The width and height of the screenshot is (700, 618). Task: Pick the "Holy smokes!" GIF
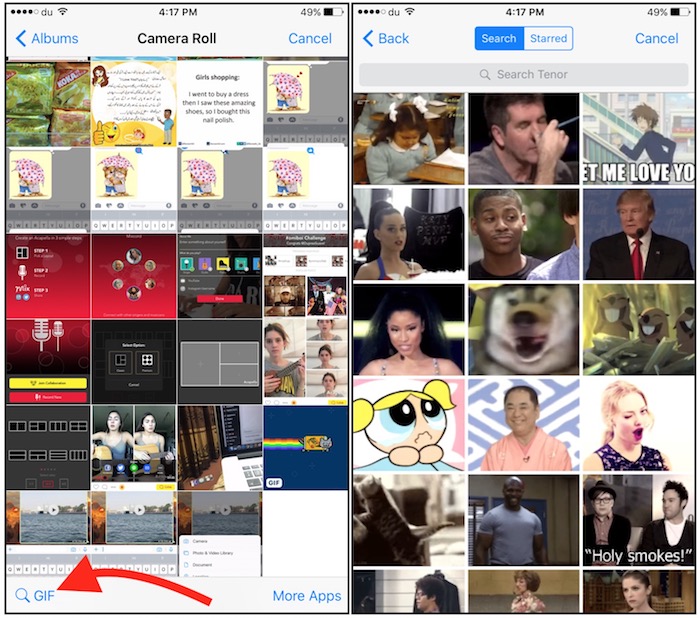pyautogui.click(x=639, y=522)
